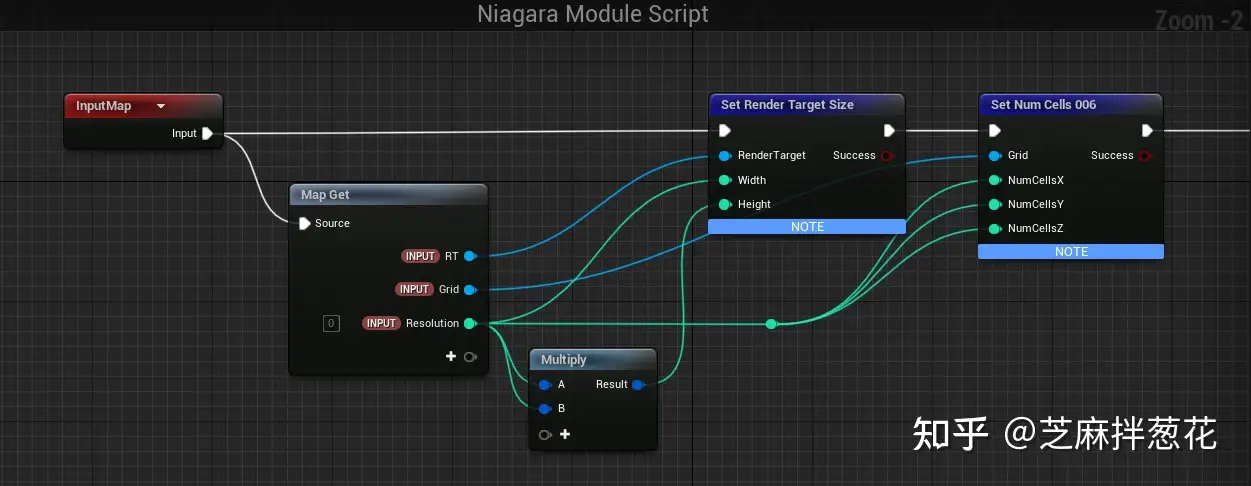Click the InputMap Input output pin
Viewport: 1251px width, 486px height.
[207, 133]
